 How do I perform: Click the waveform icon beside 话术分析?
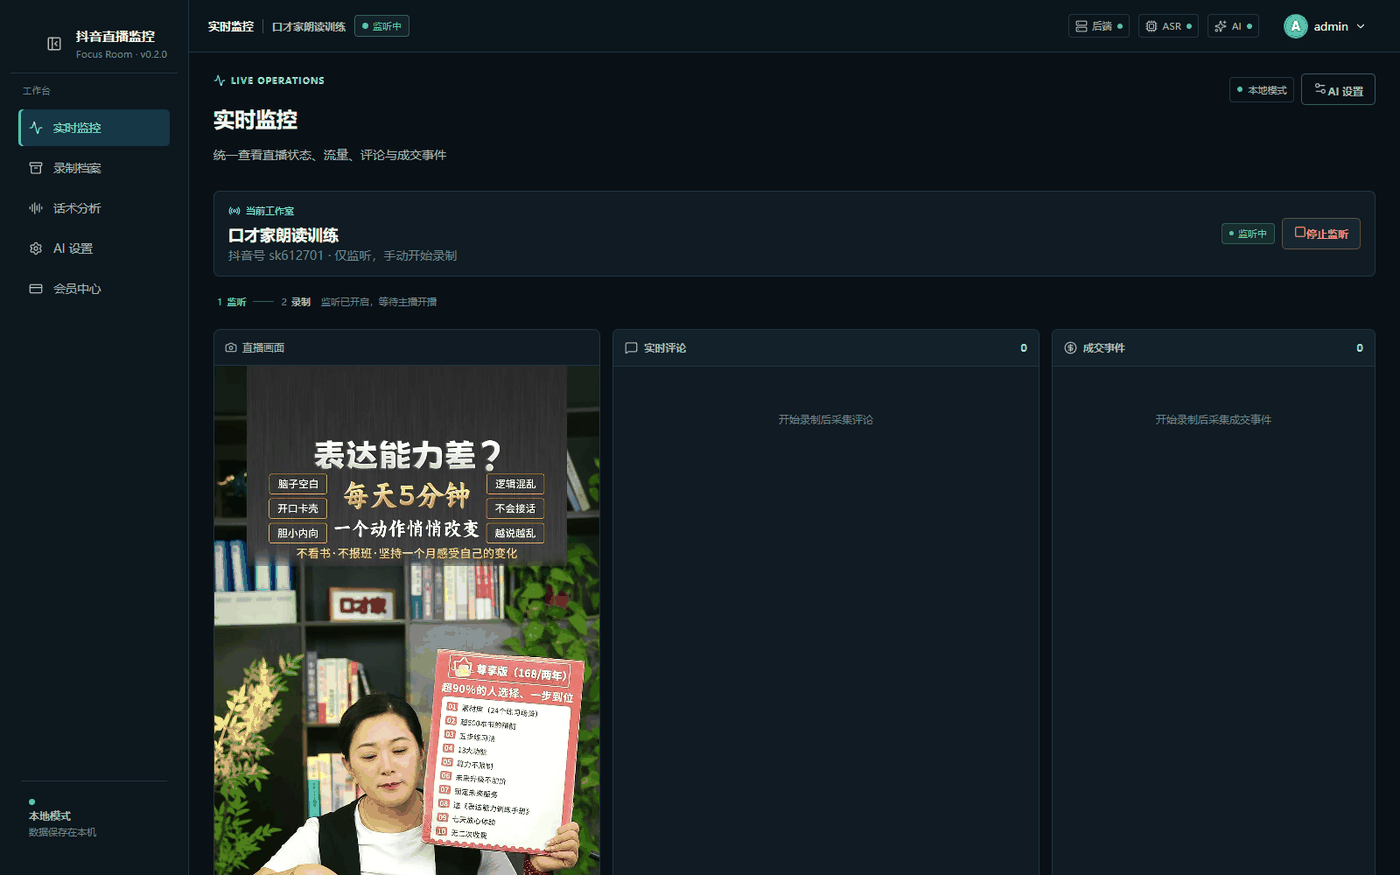(36, 208)
